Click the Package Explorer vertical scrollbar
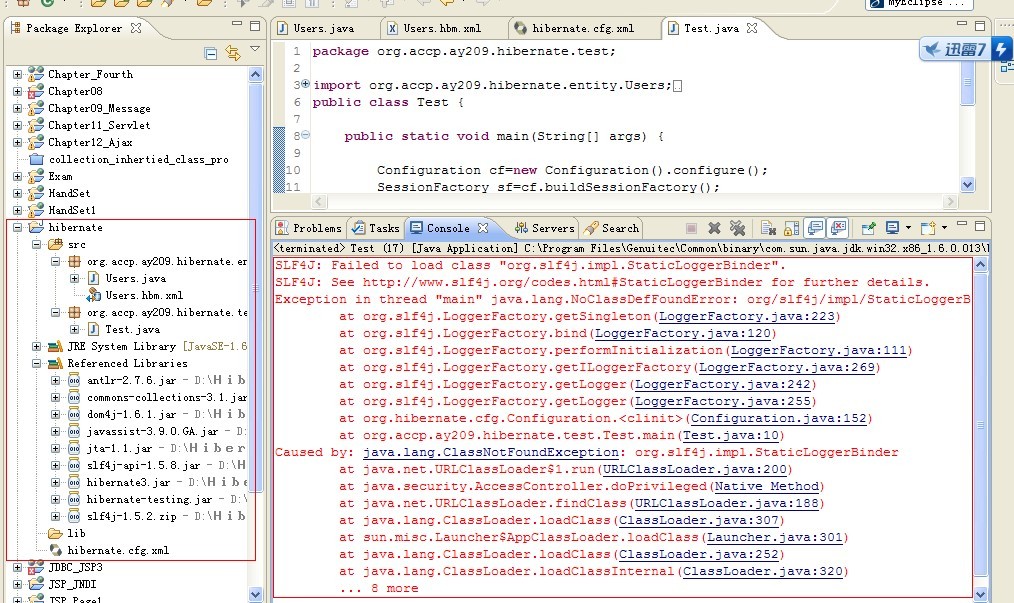 tap(256, 300)
